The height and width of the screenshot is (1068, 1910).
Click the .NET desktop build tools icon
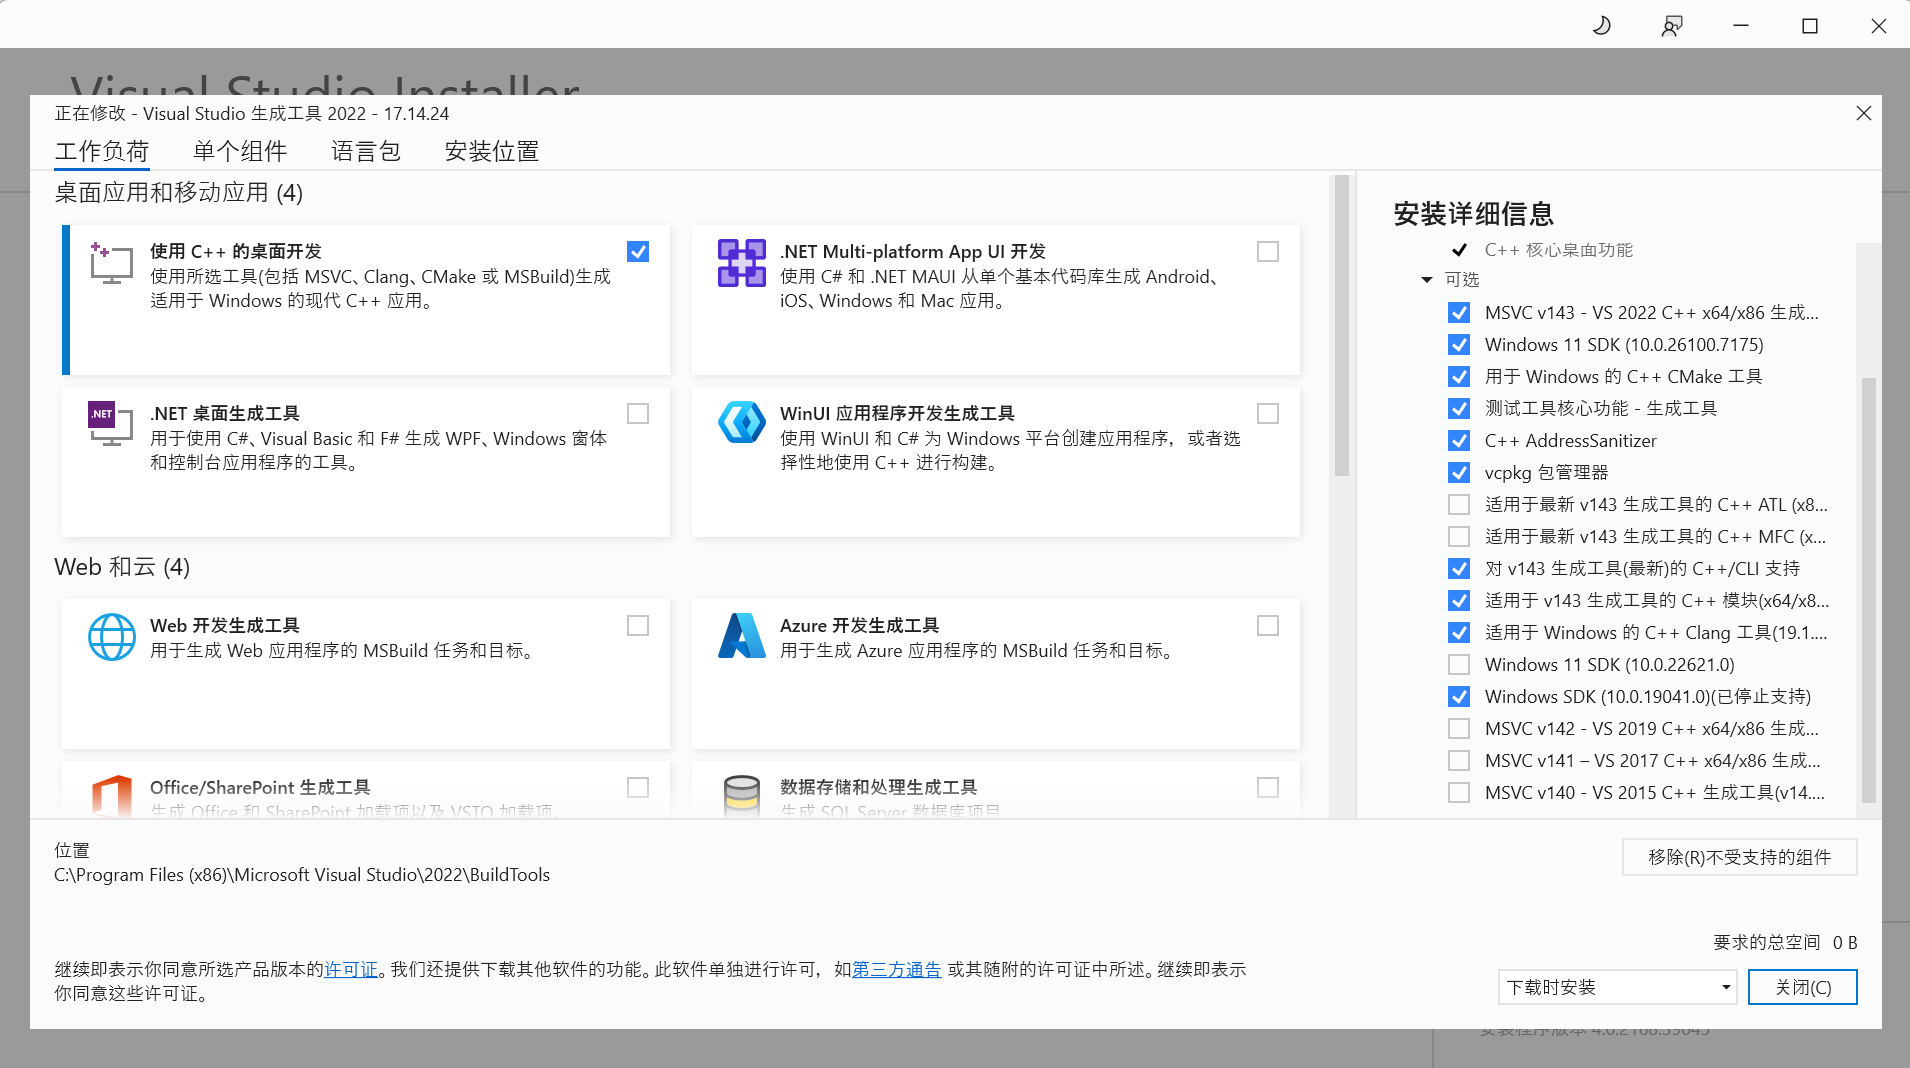pos(111,424)
